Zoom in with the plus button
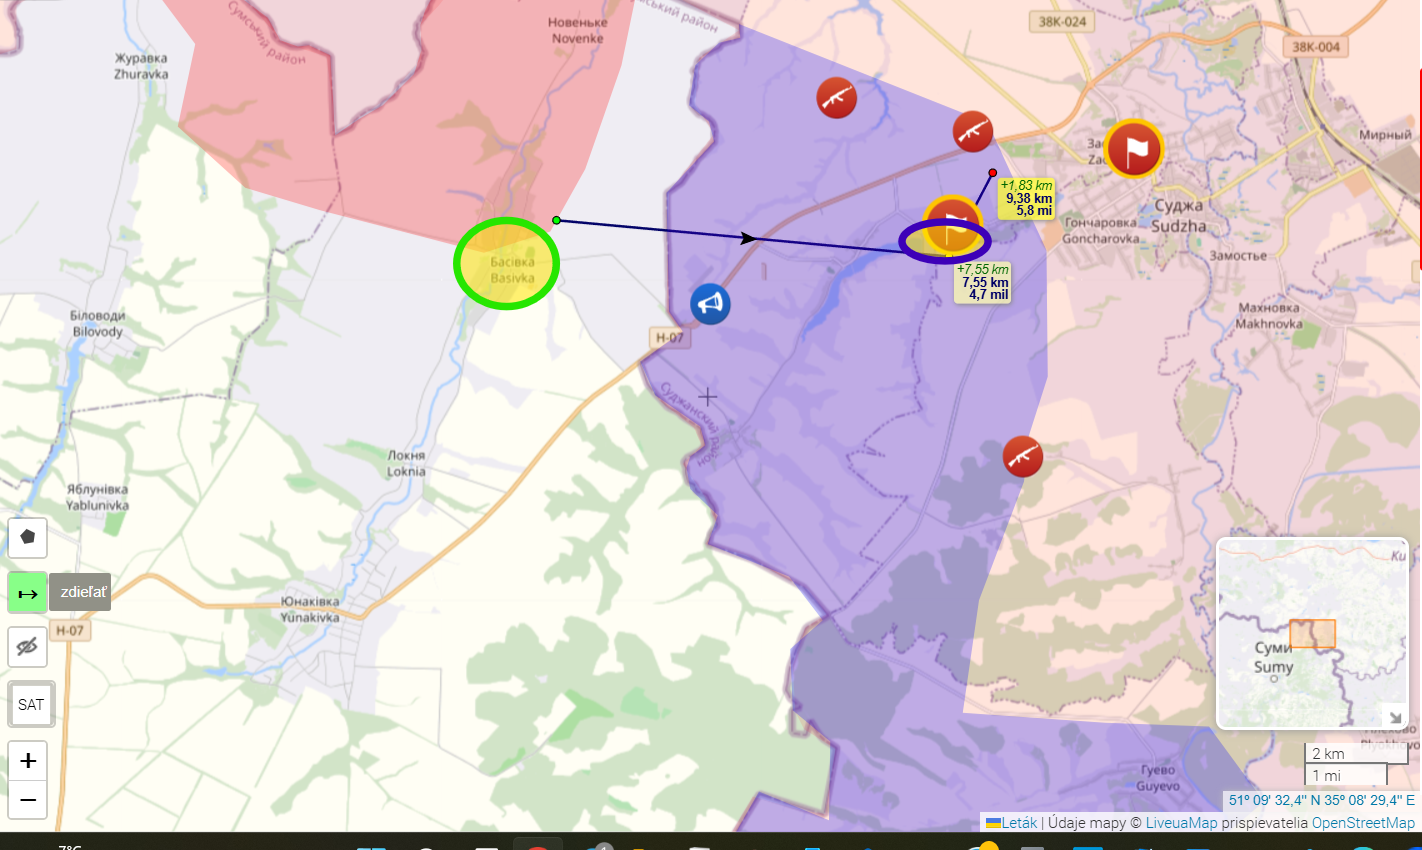Viewport: 1422px width, 850px height. pyautogui.click(x=28, y=761)
